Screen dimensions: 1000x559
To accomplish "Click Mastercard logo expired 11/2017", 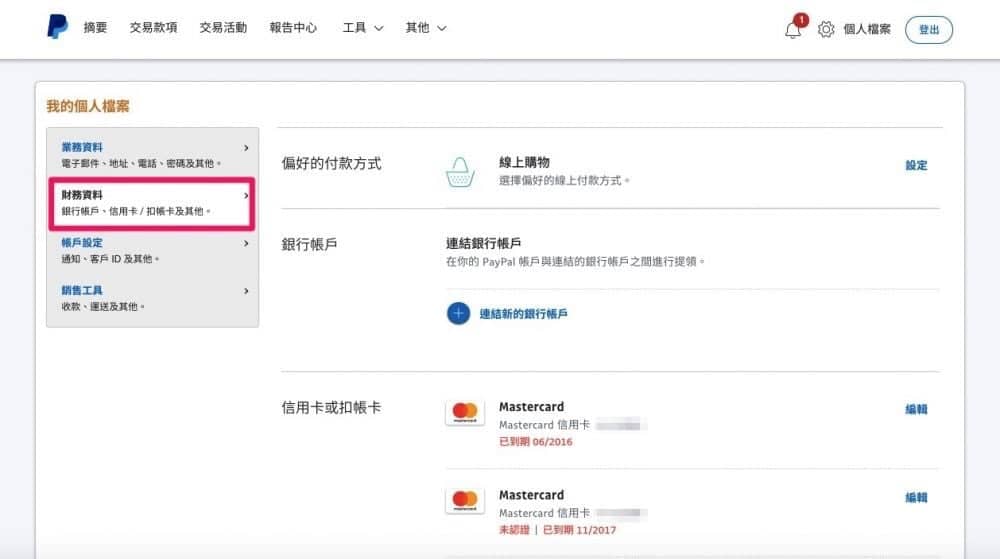I will pyautogui.click(x=465, y=501).
